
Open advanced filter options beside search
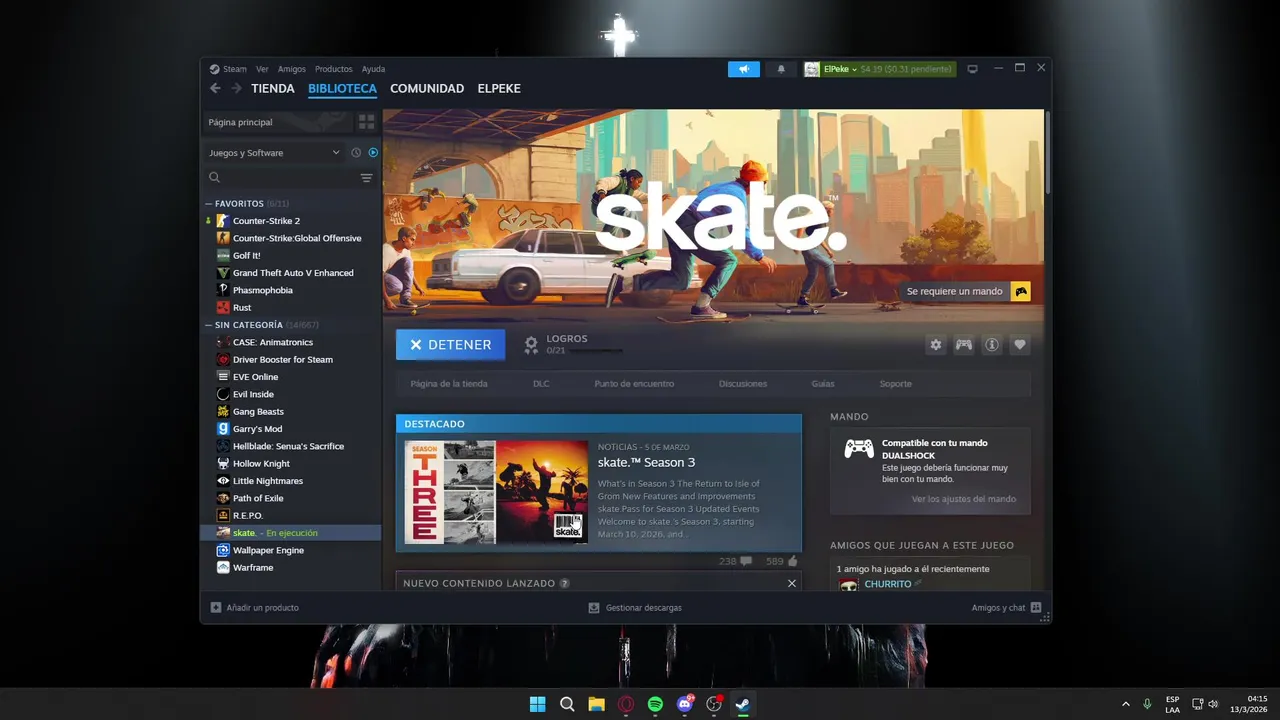(x=367, y=178)
